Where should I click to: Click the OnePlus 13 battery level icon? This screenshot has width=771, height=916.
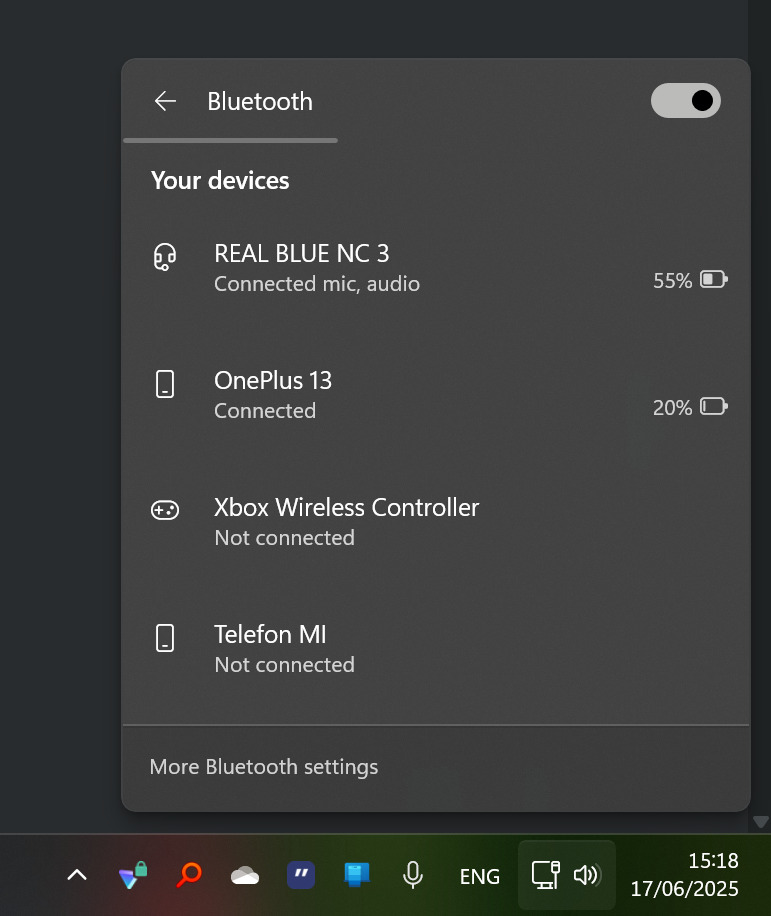[713, 407]
